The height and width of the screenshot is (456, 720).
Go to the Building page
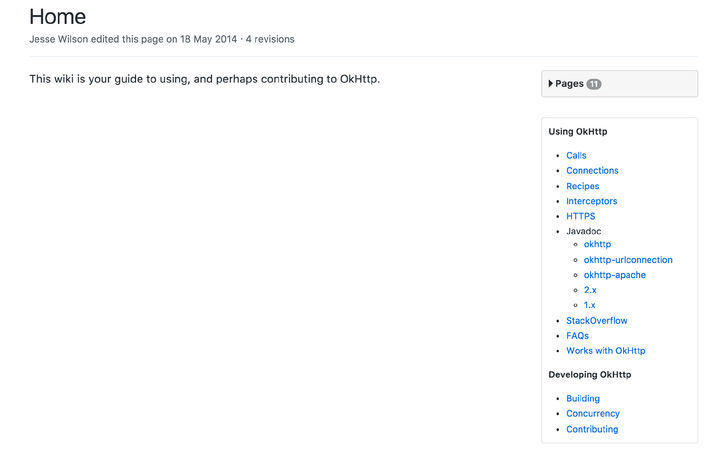coord(583,398)
